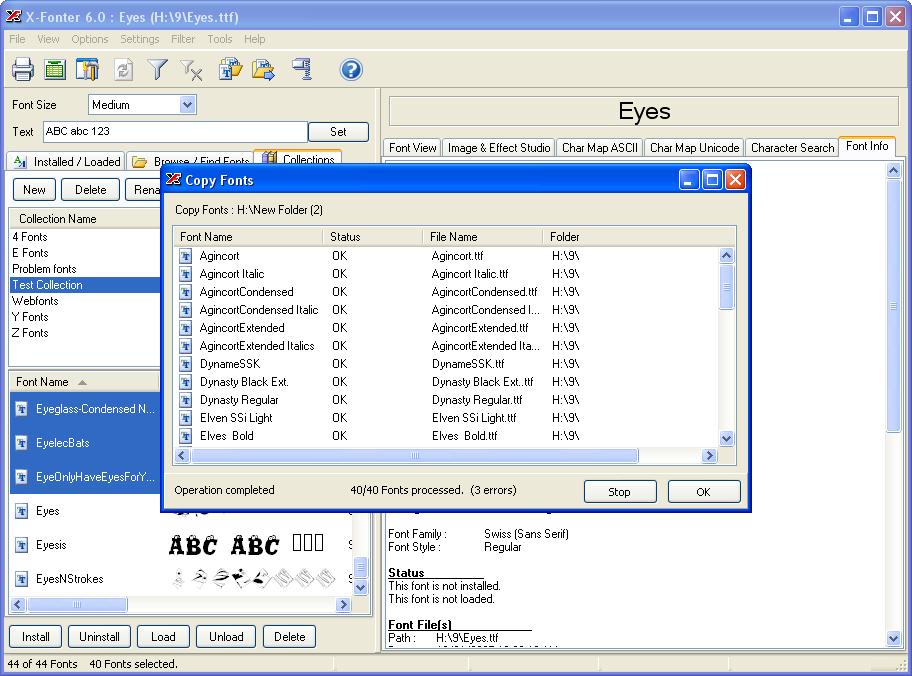The image size is (912, 676).
Task: Click the font-and-computer toolbar icon left of Help
Action: [x=302, y=69]
